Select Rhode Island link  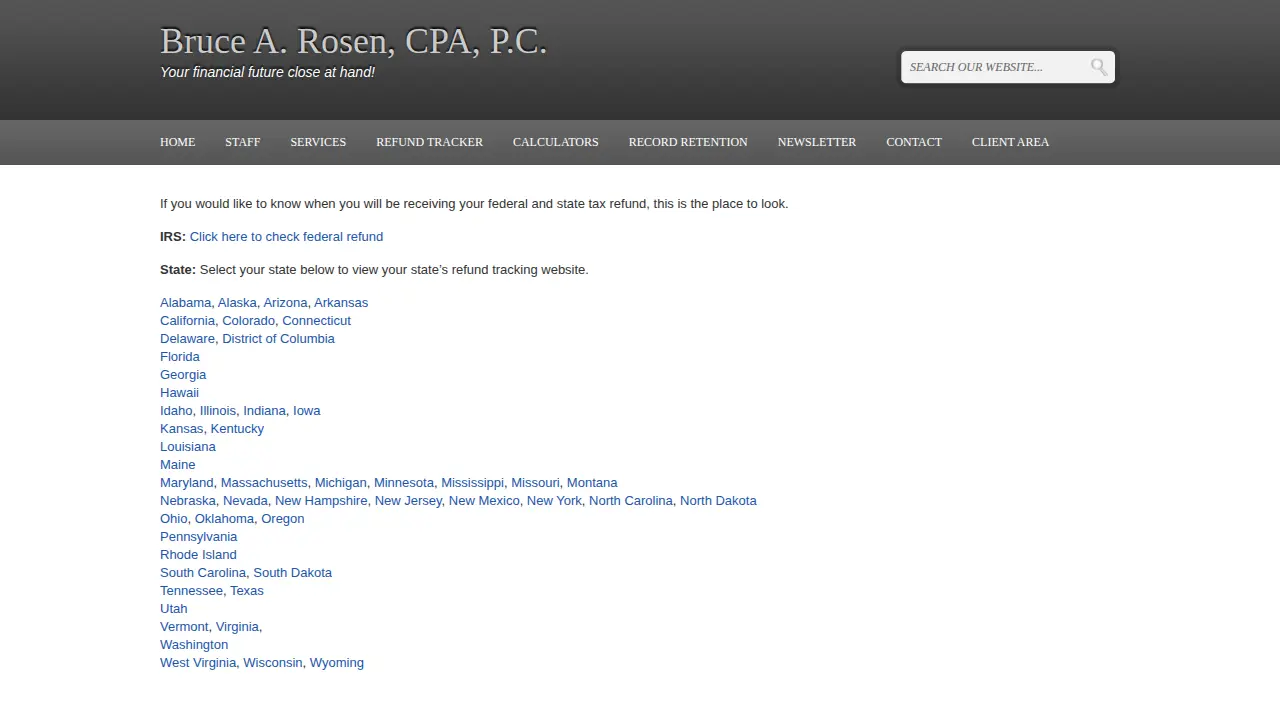[x=198, y=555]
